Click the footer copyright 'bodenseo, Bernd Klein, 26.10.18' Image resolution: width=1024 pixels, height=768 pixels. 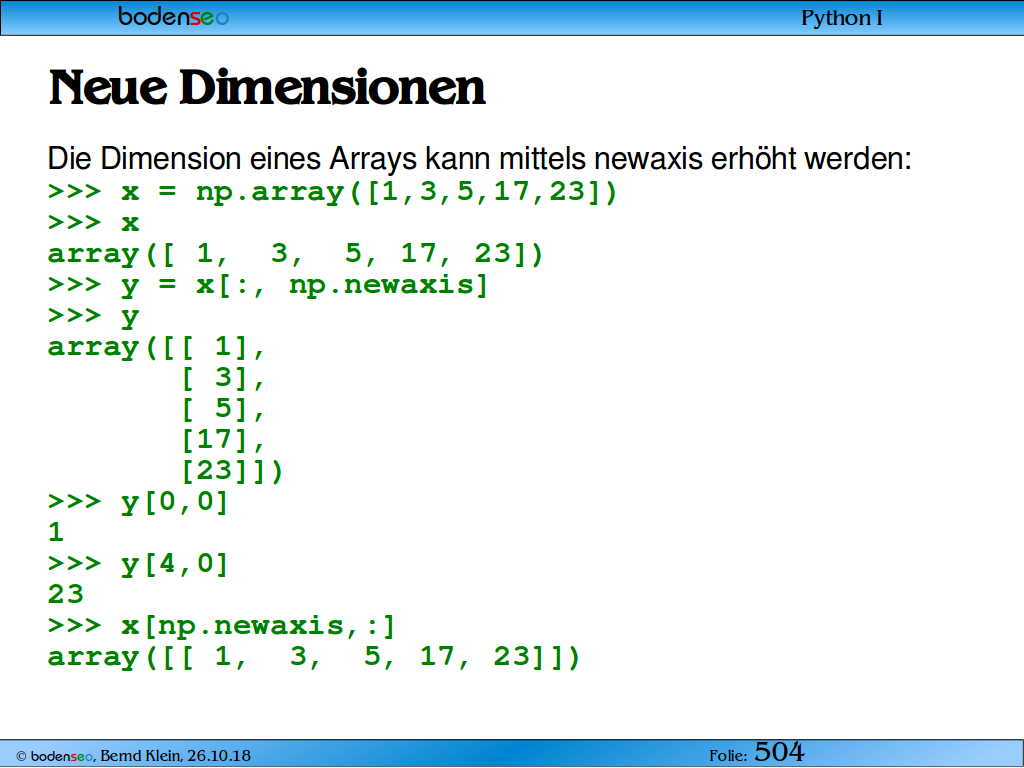pyautogui.click(x=133, y=756)
